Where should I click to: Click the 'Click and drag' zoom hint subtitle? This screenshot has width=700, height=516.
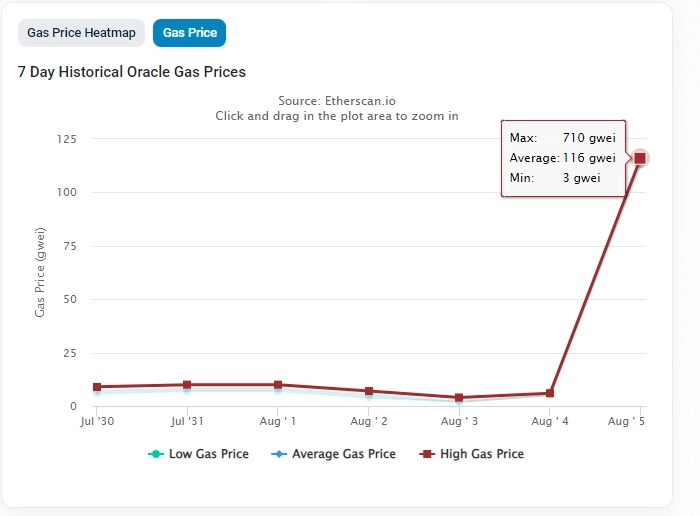click(337, 116)
